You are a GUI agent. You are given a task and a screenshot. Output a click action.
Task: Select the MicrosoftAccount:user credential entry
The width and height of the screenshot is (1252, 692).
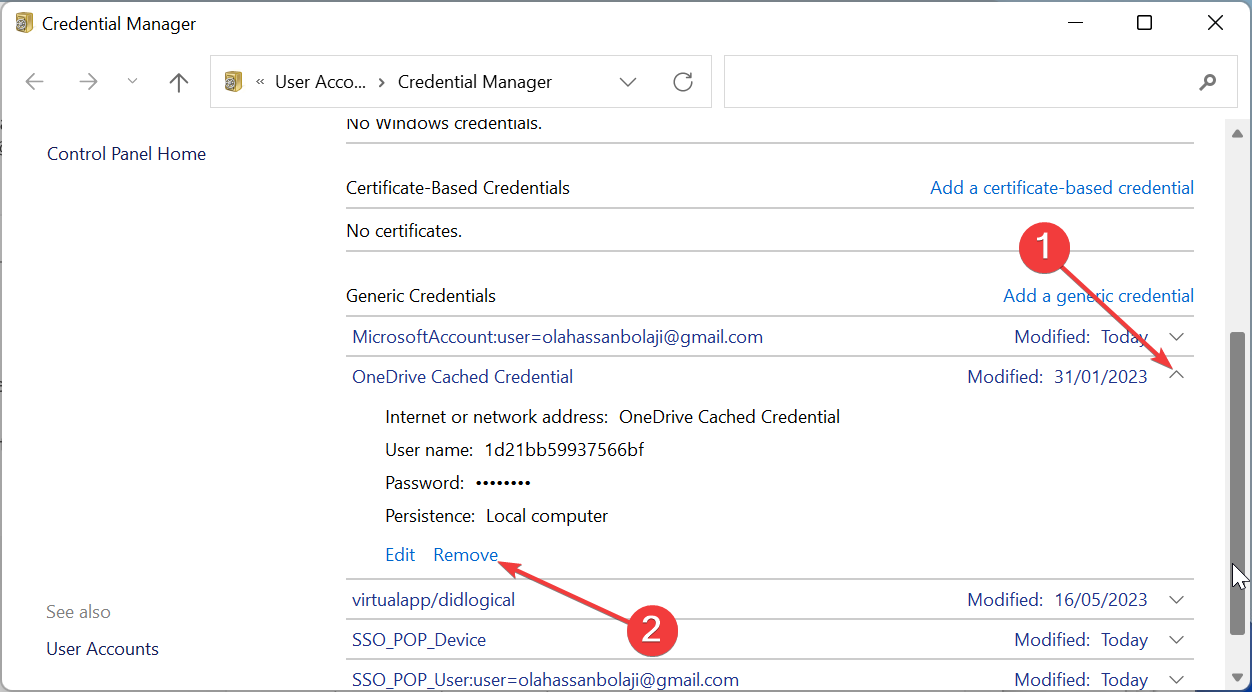tap(557, 337)
